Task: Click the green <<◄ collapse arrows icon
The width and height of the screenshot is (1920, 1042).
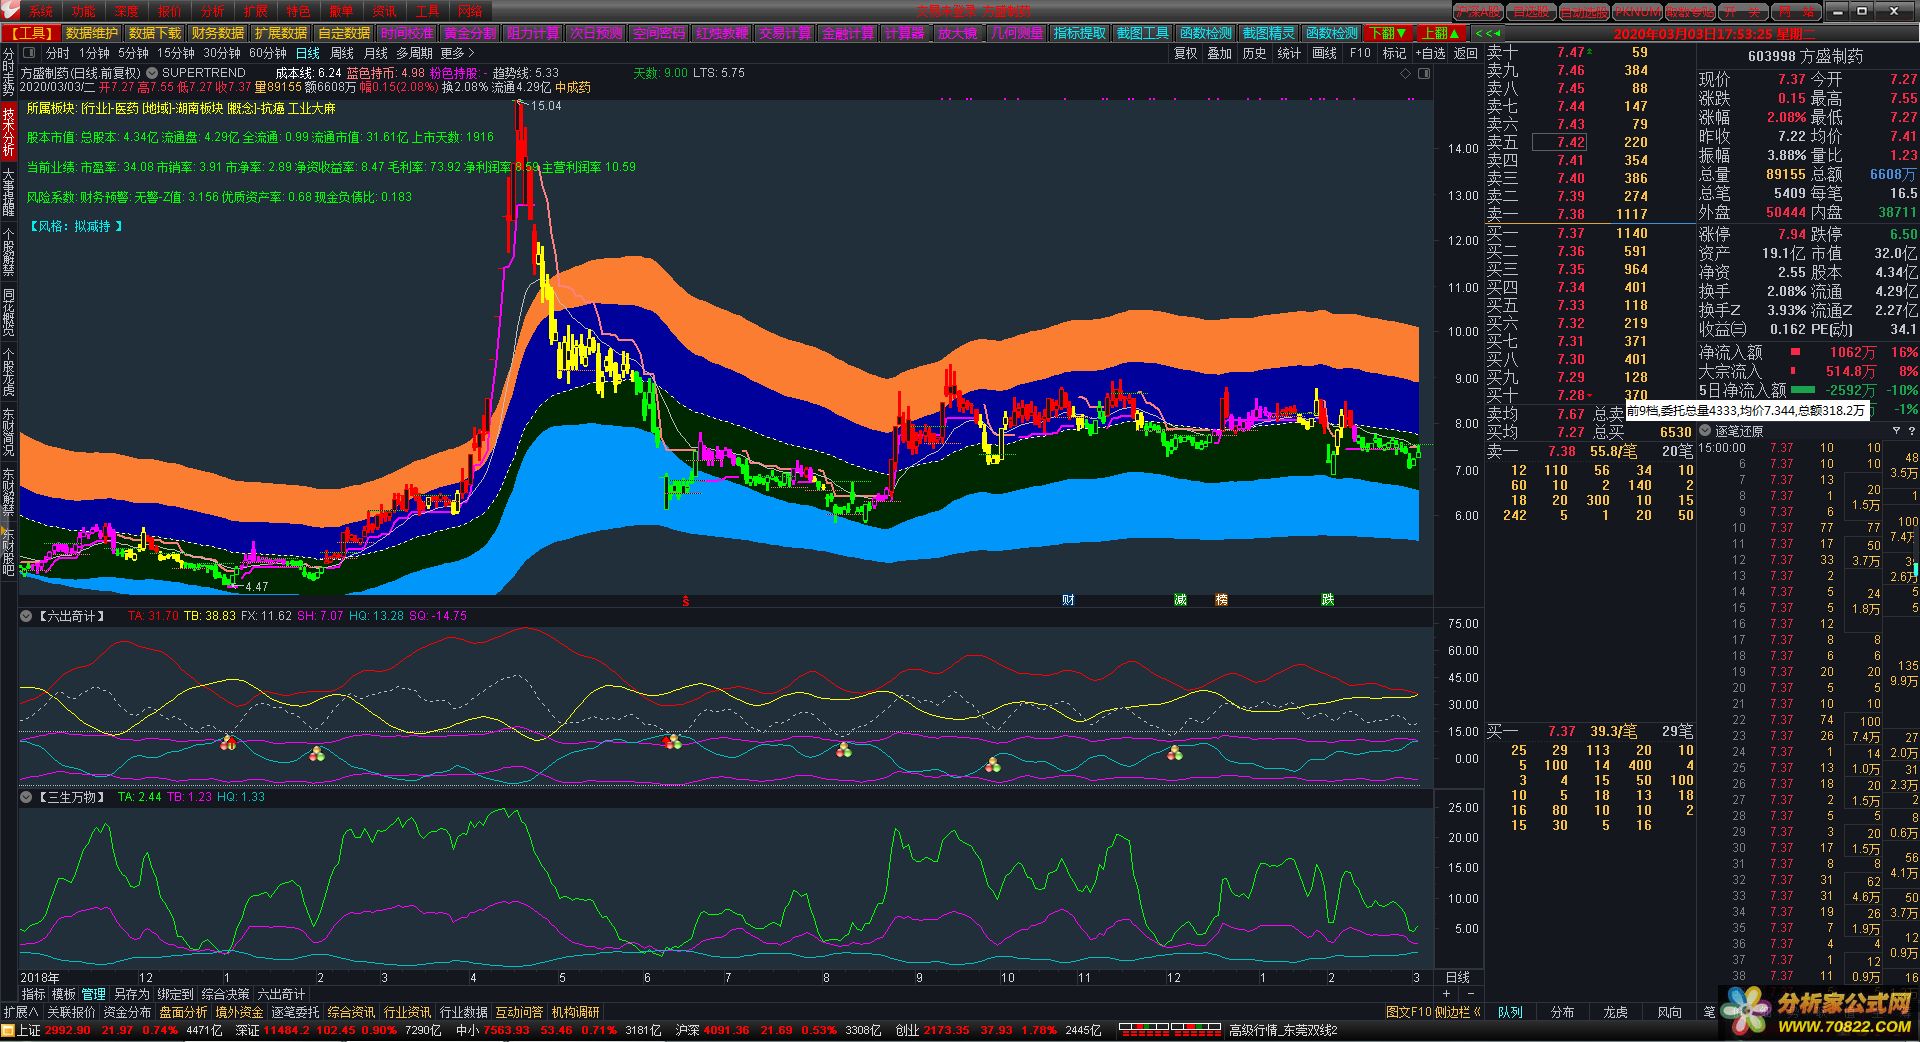Action: 1487,33
